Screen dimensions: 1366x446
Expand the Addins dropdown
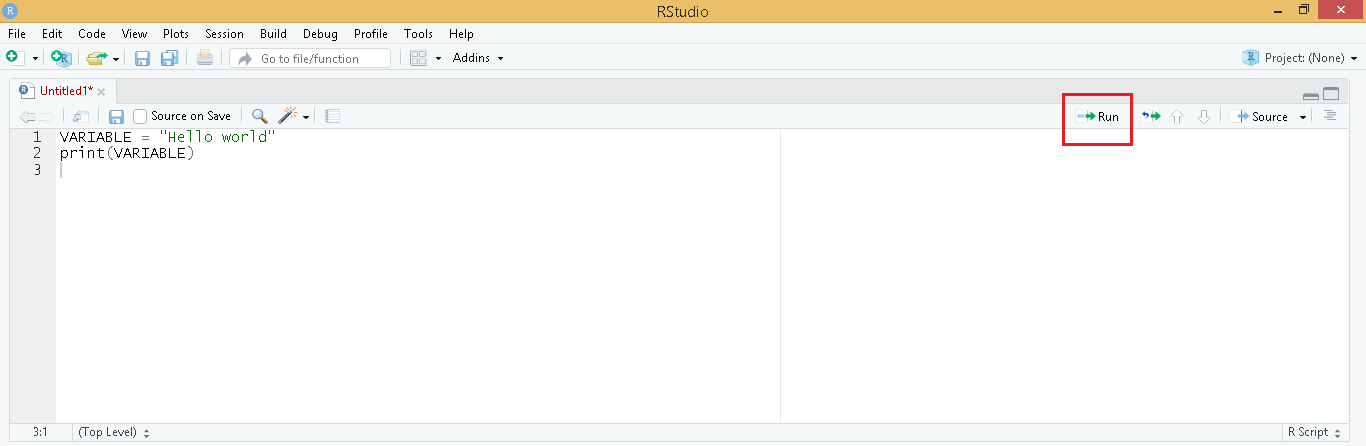pos(478,58)
